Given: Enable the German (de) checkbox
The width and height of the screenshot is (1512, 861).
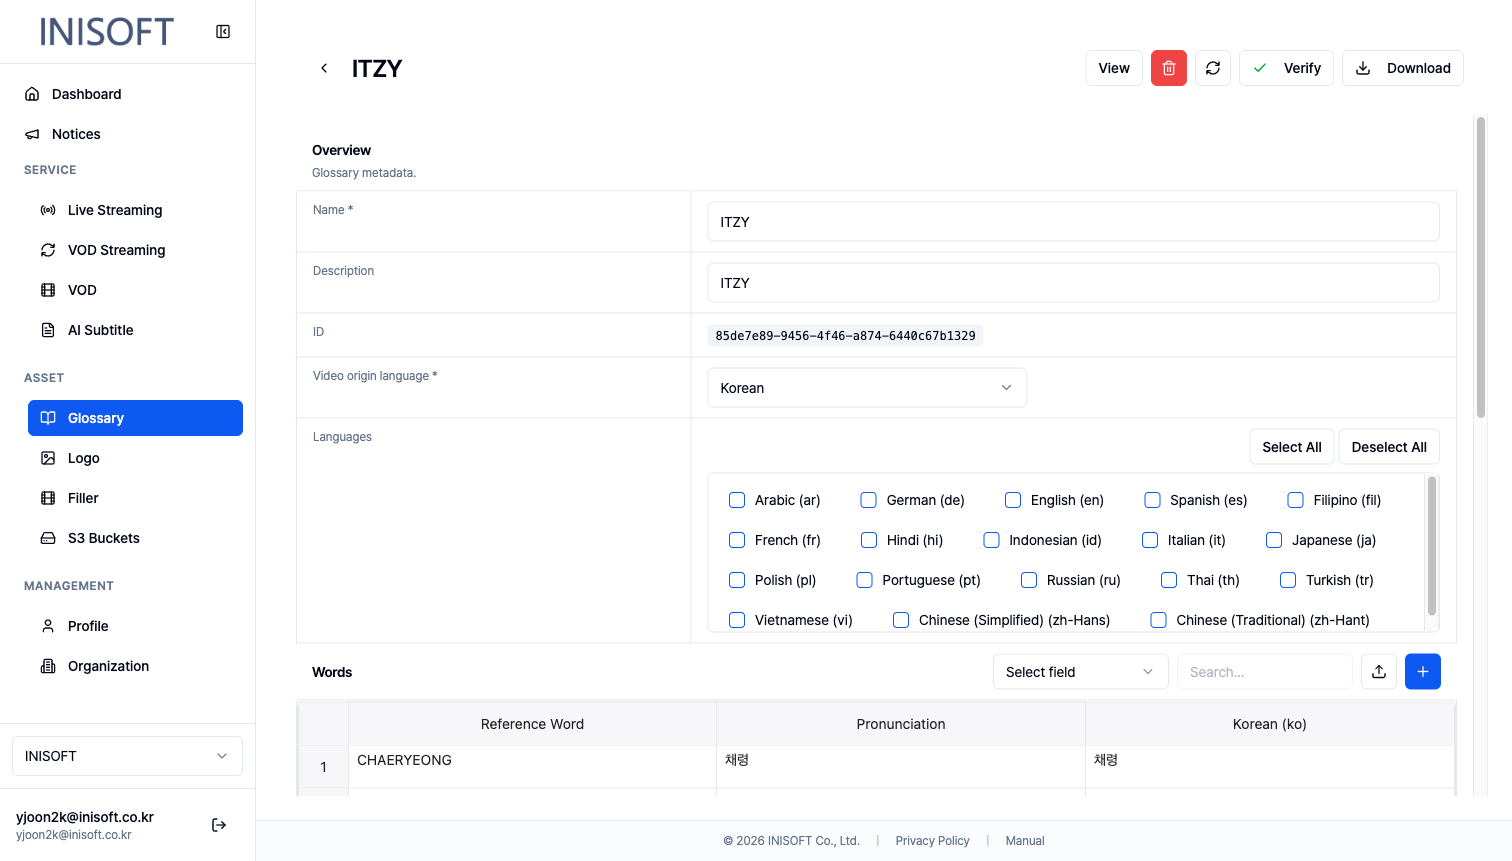Looking at the screenshot, I should pyautogui.click(x=869, y=500).
